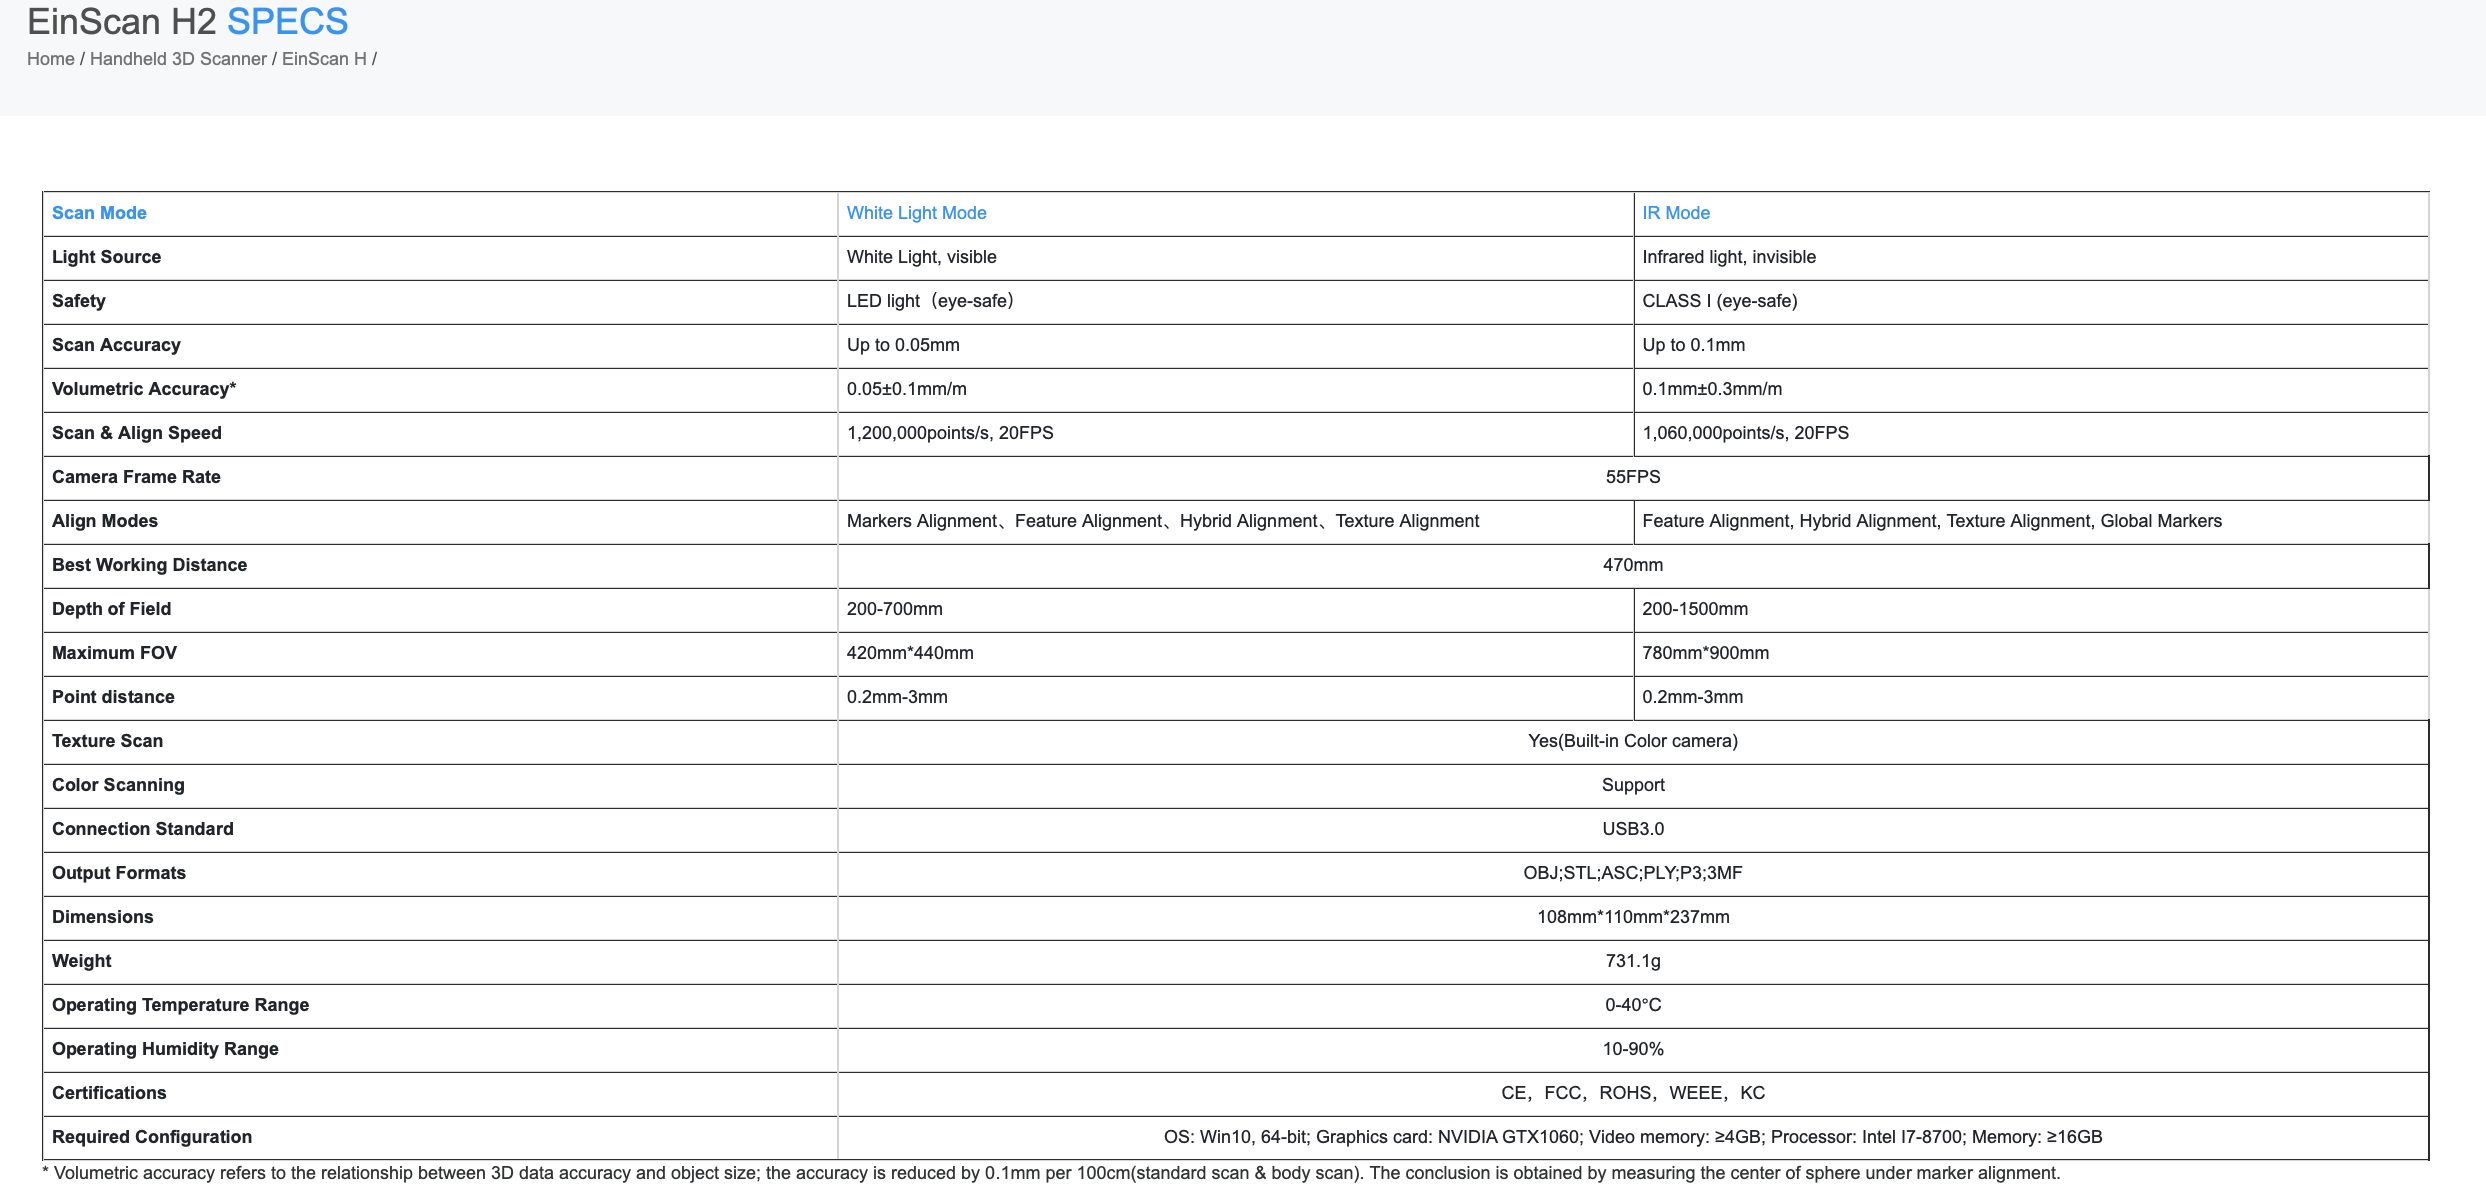The width and height of the screenshot is (2486, 1200).
Task: Click Output Formats row label
Action: pos(119,873)
